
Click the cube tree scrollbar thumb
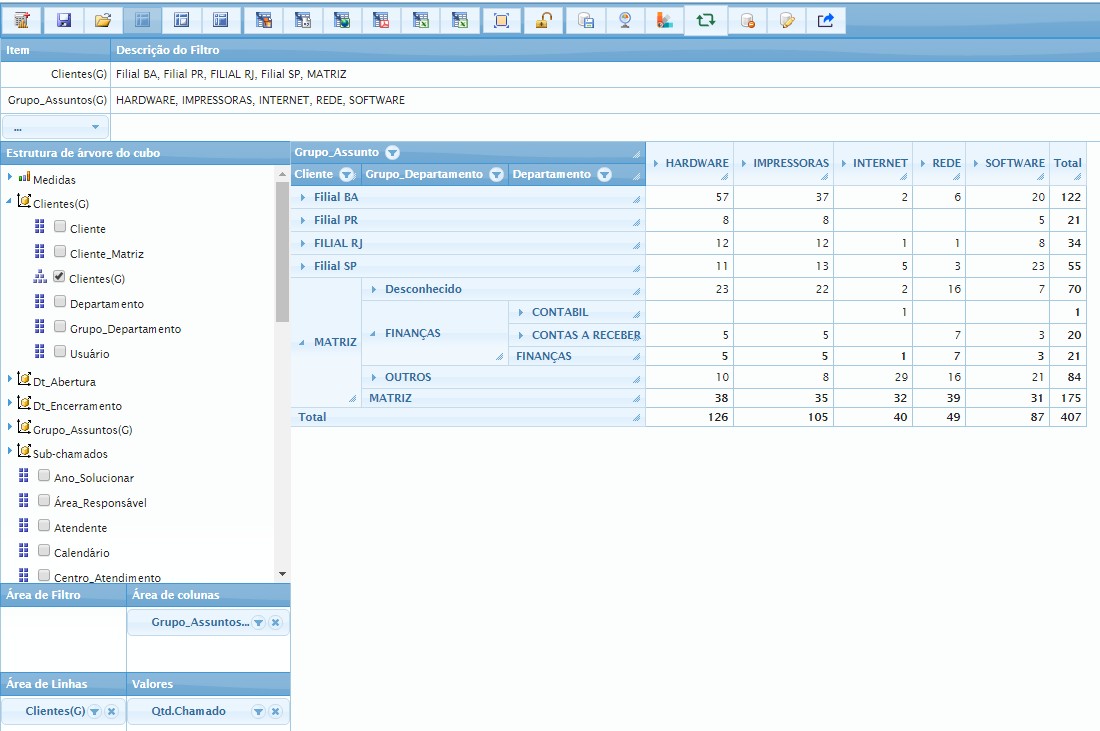[282, 252]
